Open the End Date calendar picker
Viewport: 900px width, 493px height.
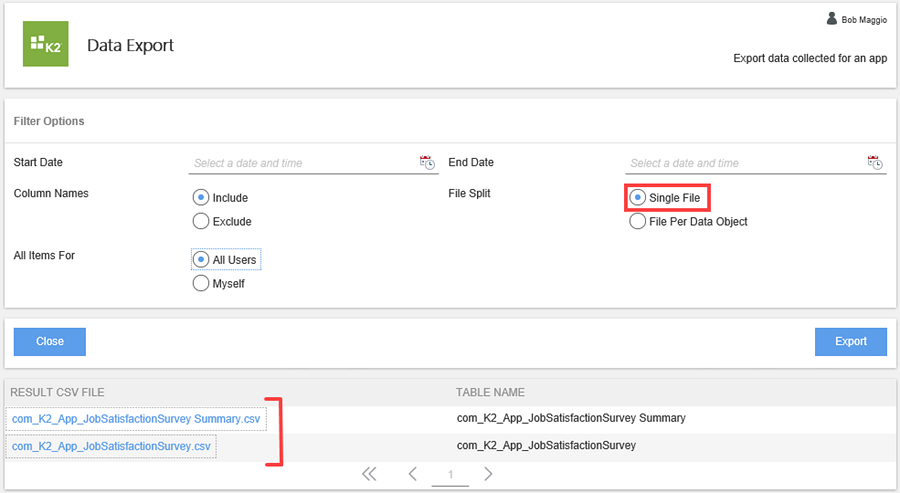(875, 162)
